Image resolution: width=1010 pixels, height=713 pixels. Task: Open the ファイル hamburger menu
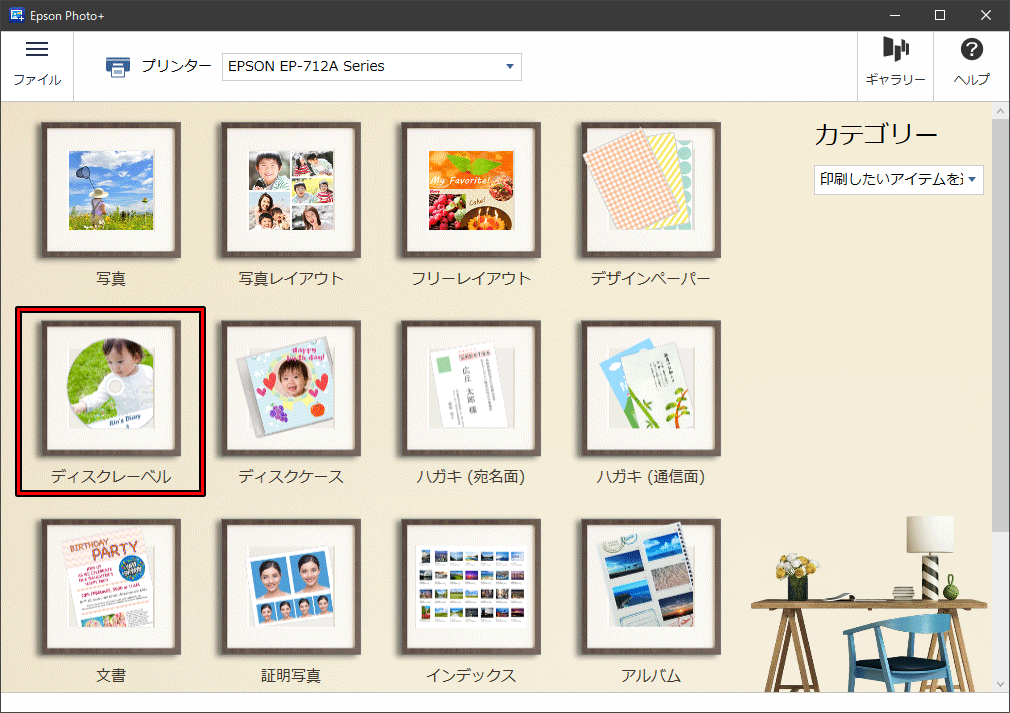tap(37, 64)
